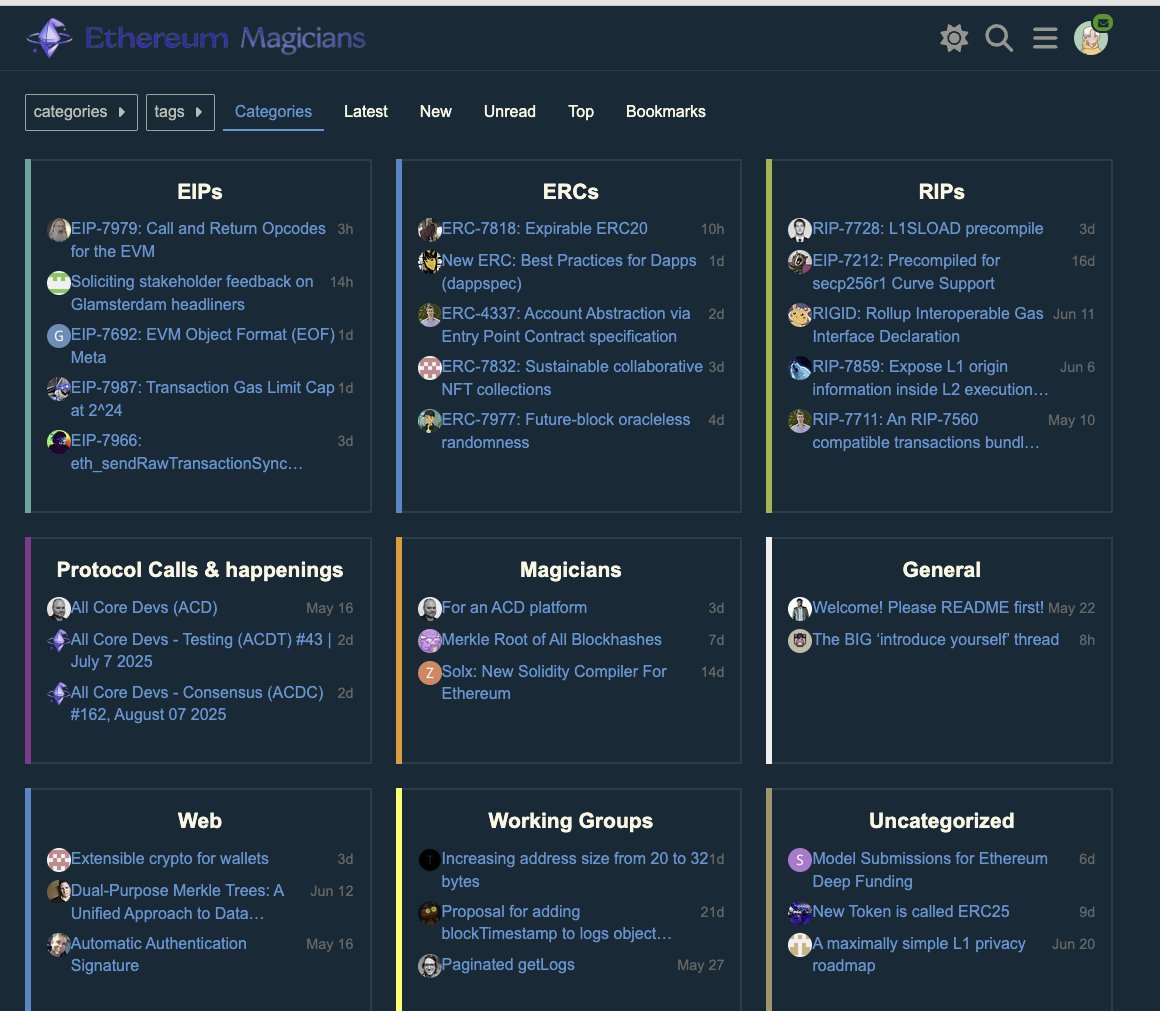Click avatar beside New ERC Best Practices topic
1160x1011 pixels.
(x=429, y=261)
